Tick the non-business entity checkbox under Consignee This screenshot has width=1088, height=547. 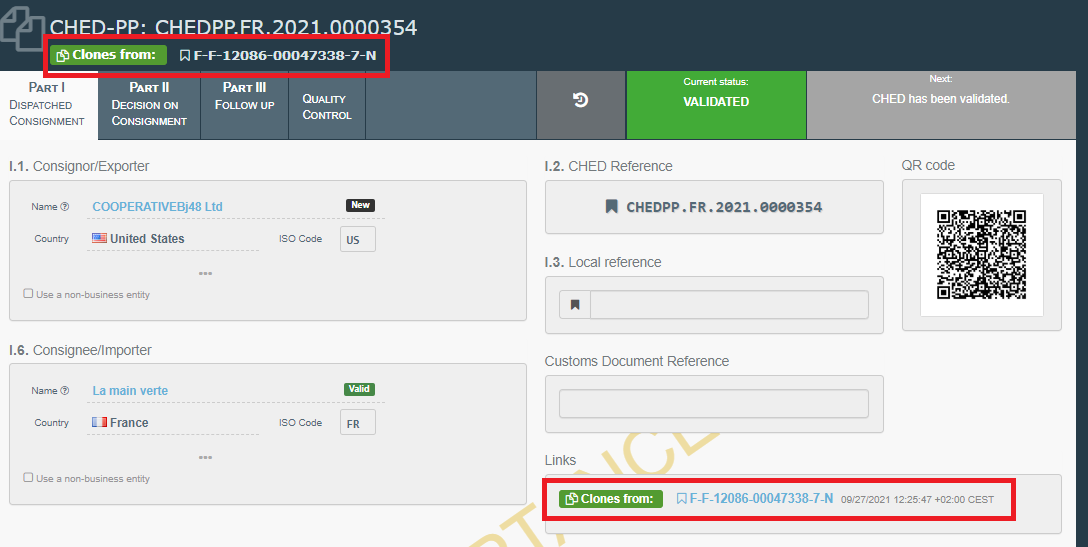(28, 478)
